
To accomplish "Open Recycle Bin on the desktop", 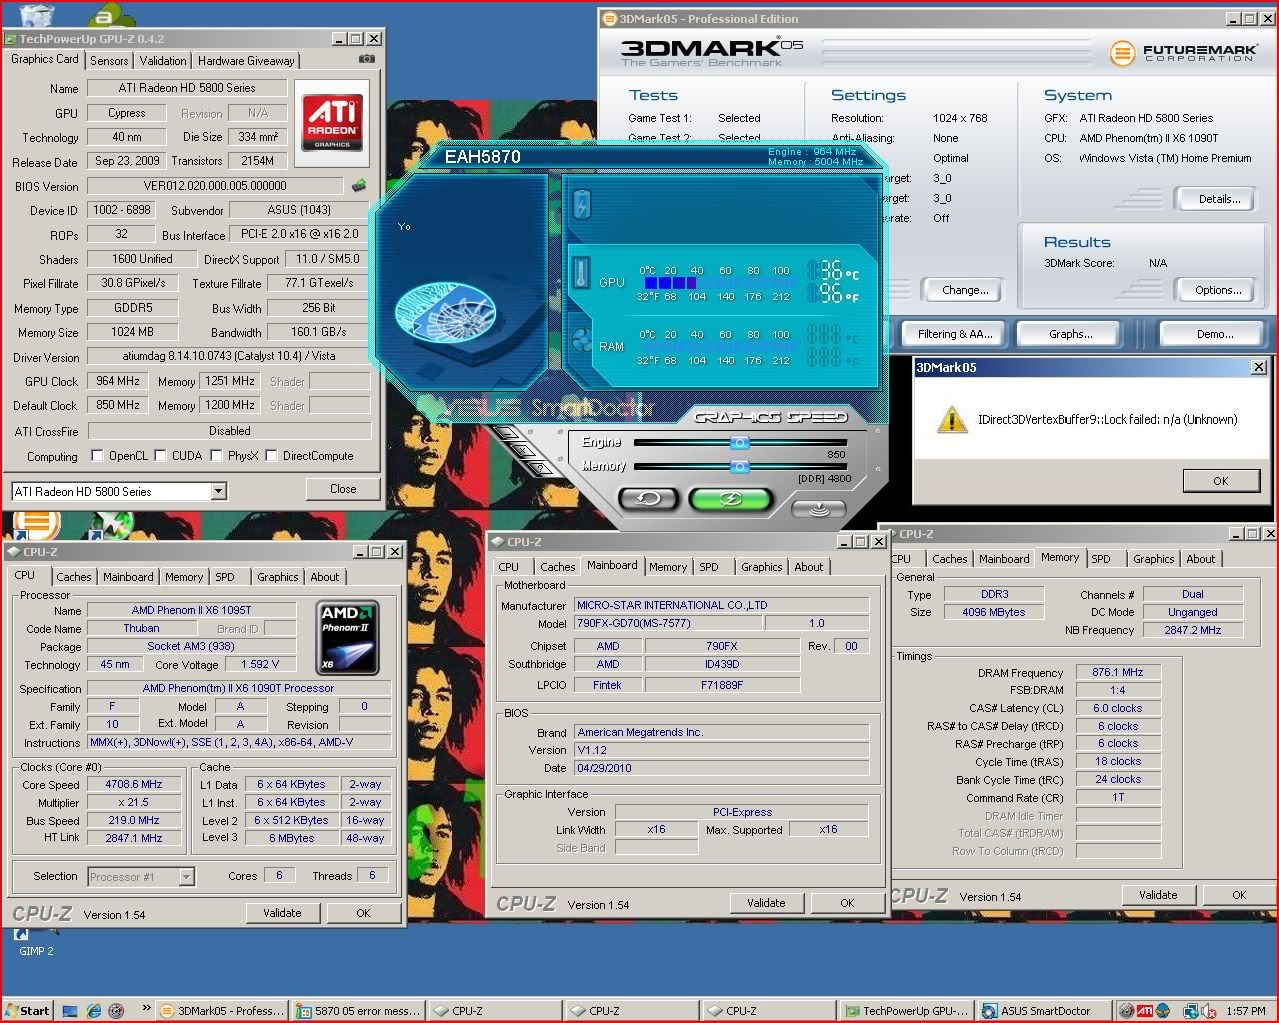I will pos(37,14).
